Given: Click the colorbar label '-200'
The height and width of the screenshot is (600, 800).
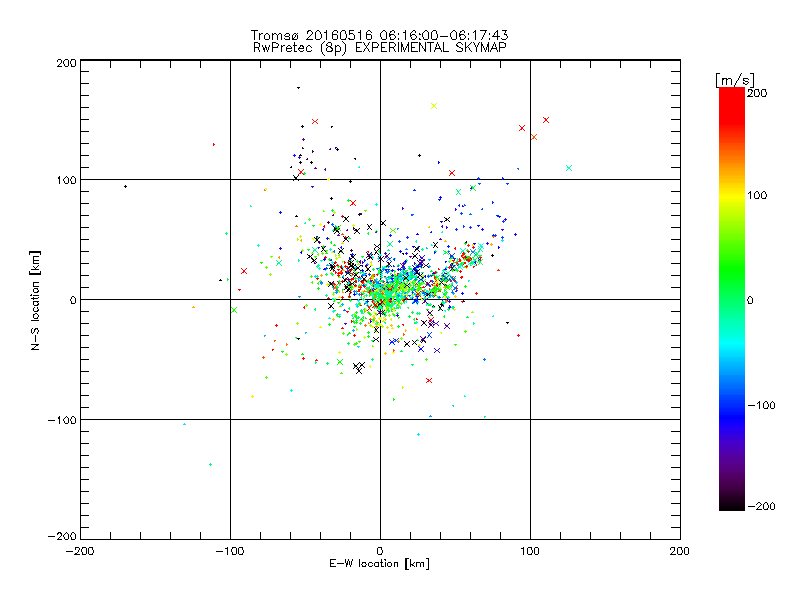Looking at the screenshot, I should click(761, 506).
